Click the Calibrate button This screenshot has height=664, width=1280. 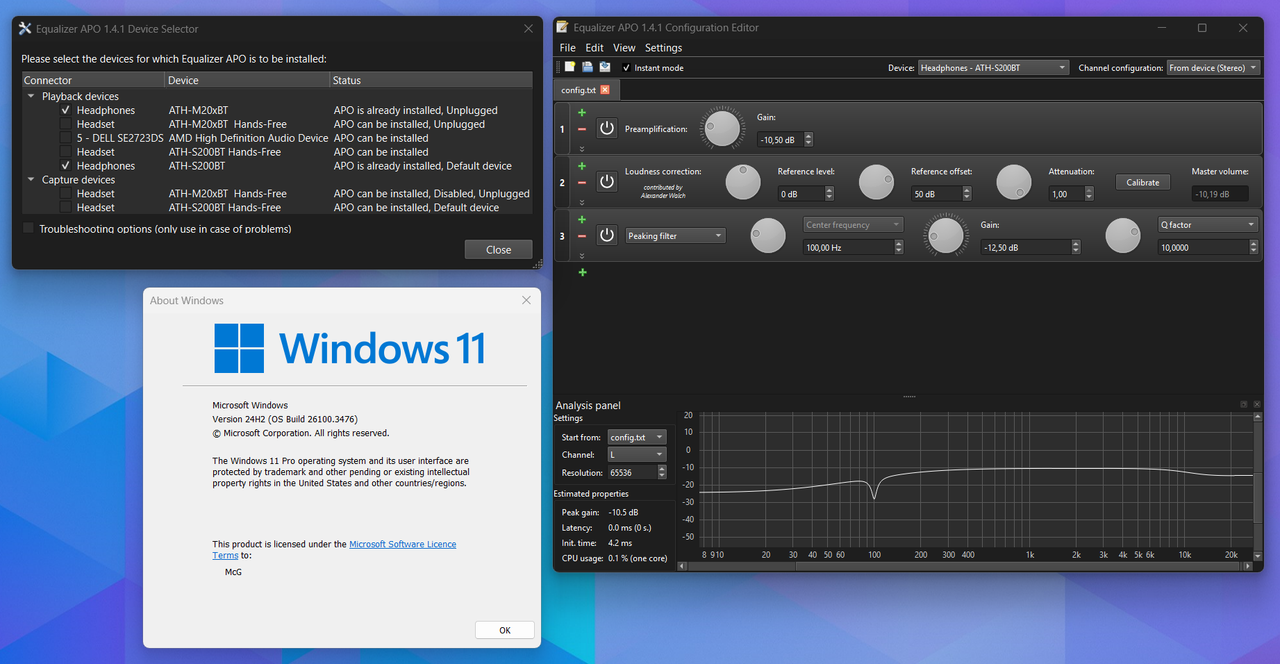(x=1142, y=182)
